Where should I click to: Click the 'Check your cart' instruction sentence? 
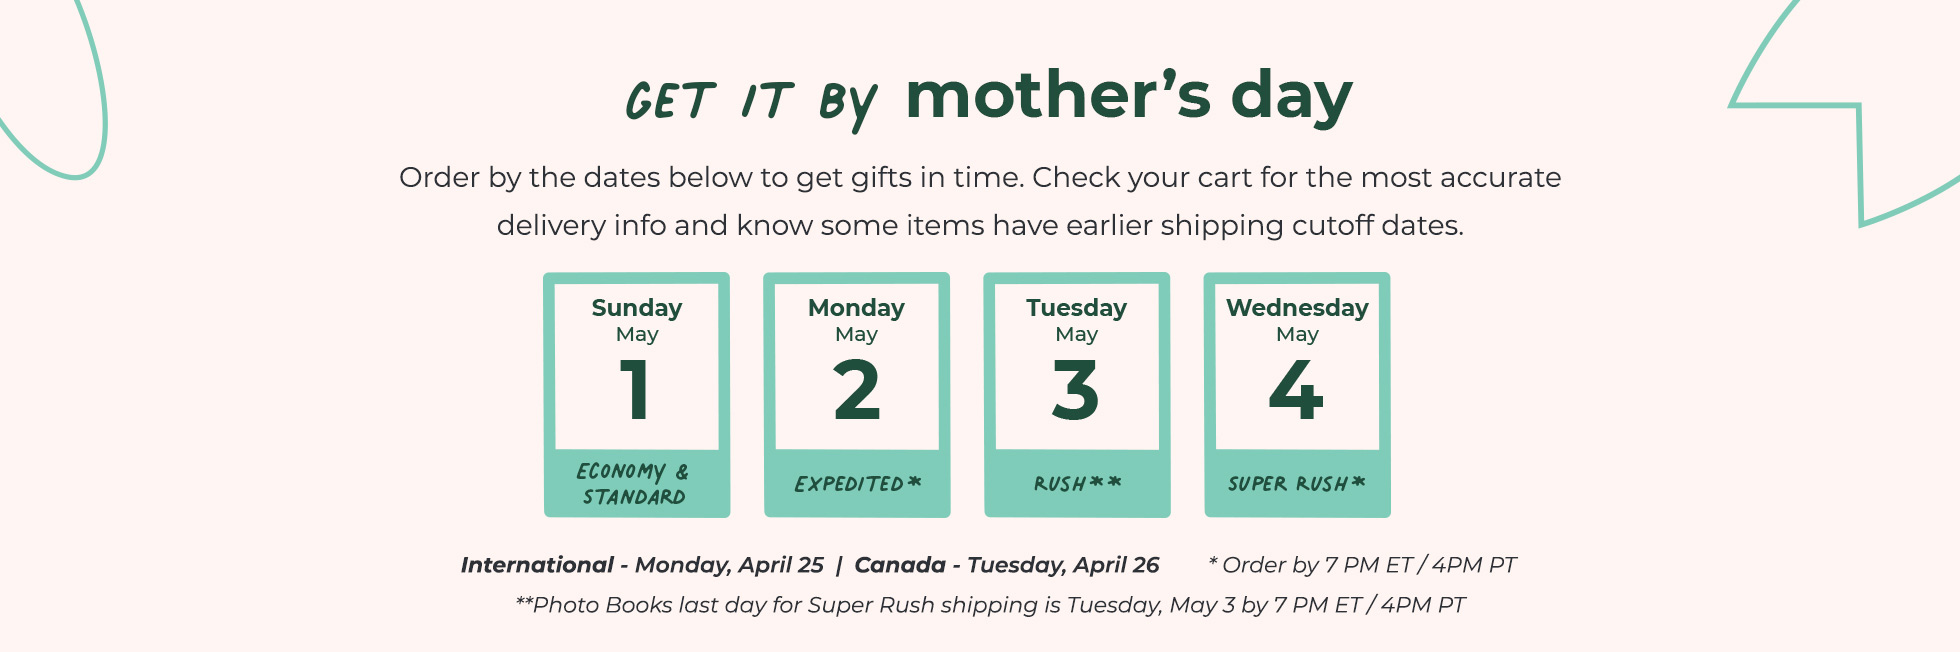pyautogui.click(x=1297, y=177)
